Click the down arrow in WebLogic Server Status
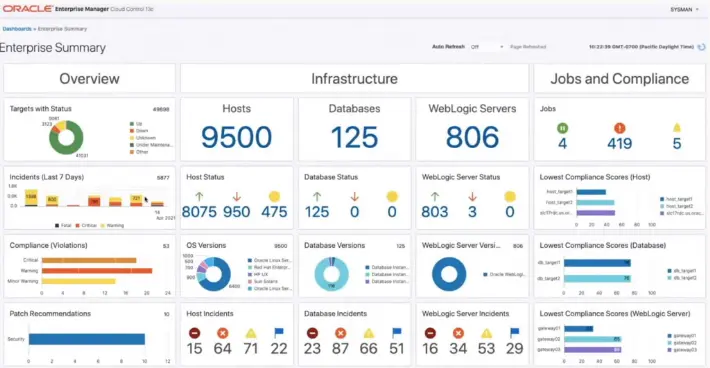Screen dimensions: 710x368 coord(472,196)
